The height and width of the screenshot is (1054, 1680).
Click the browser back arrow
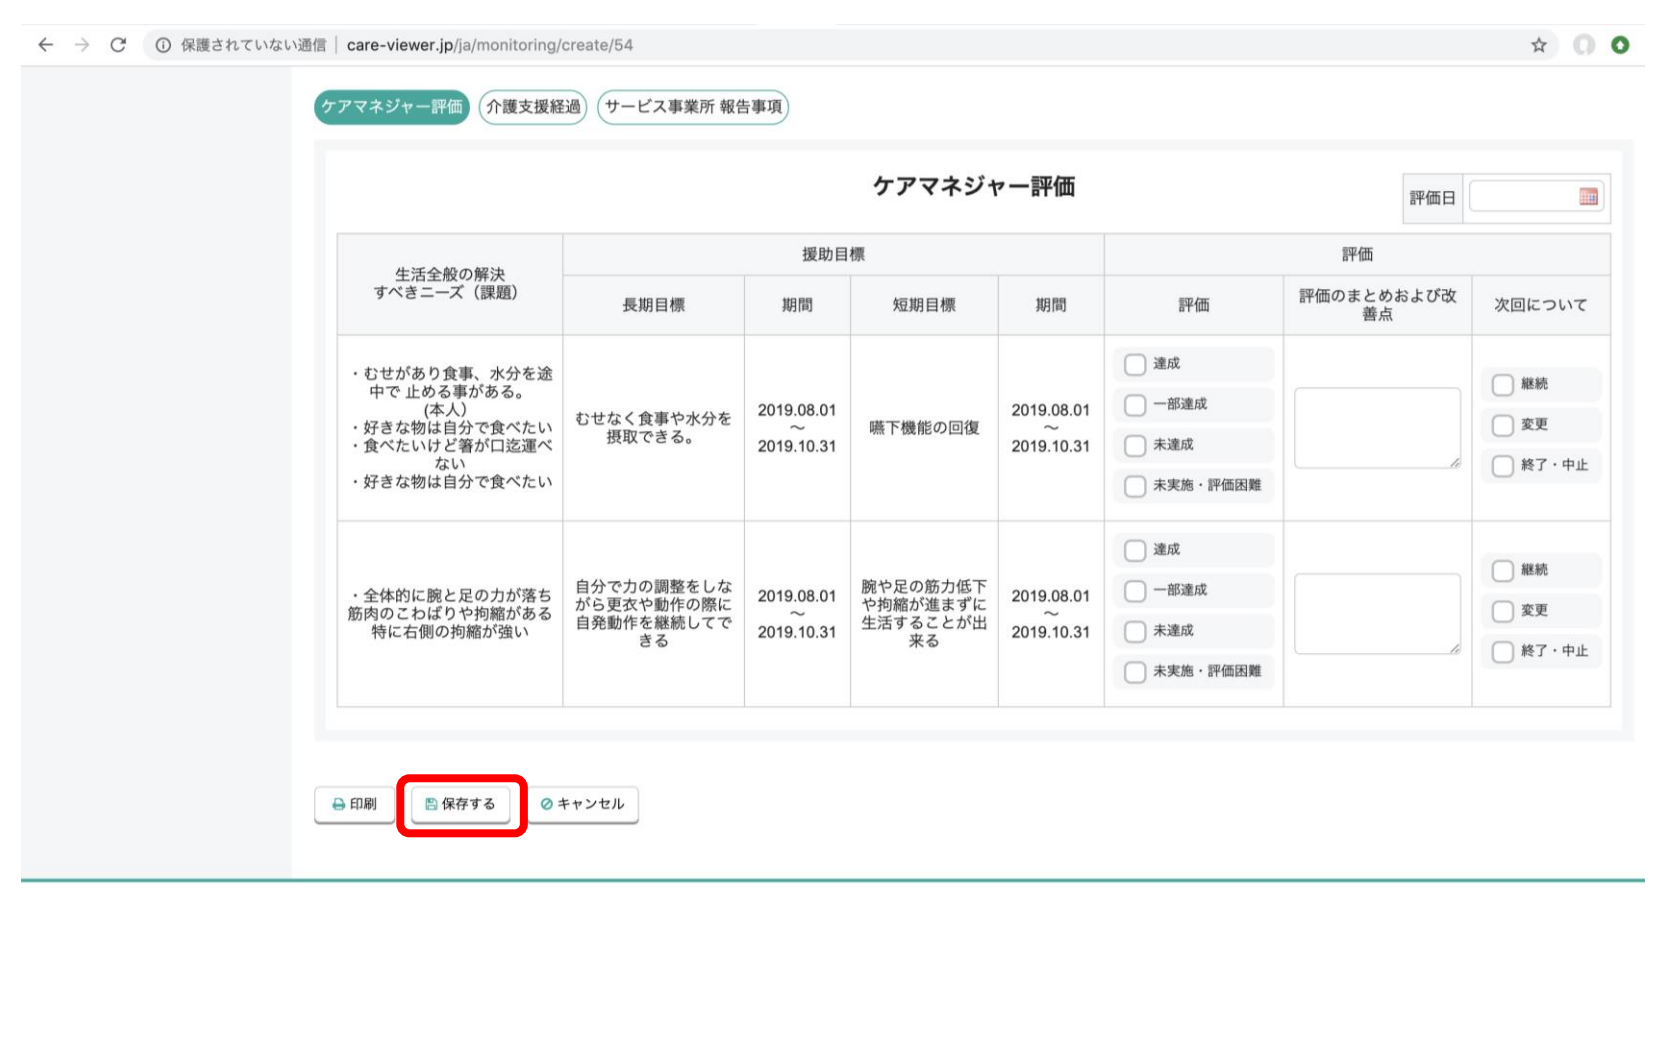point(45,45)
